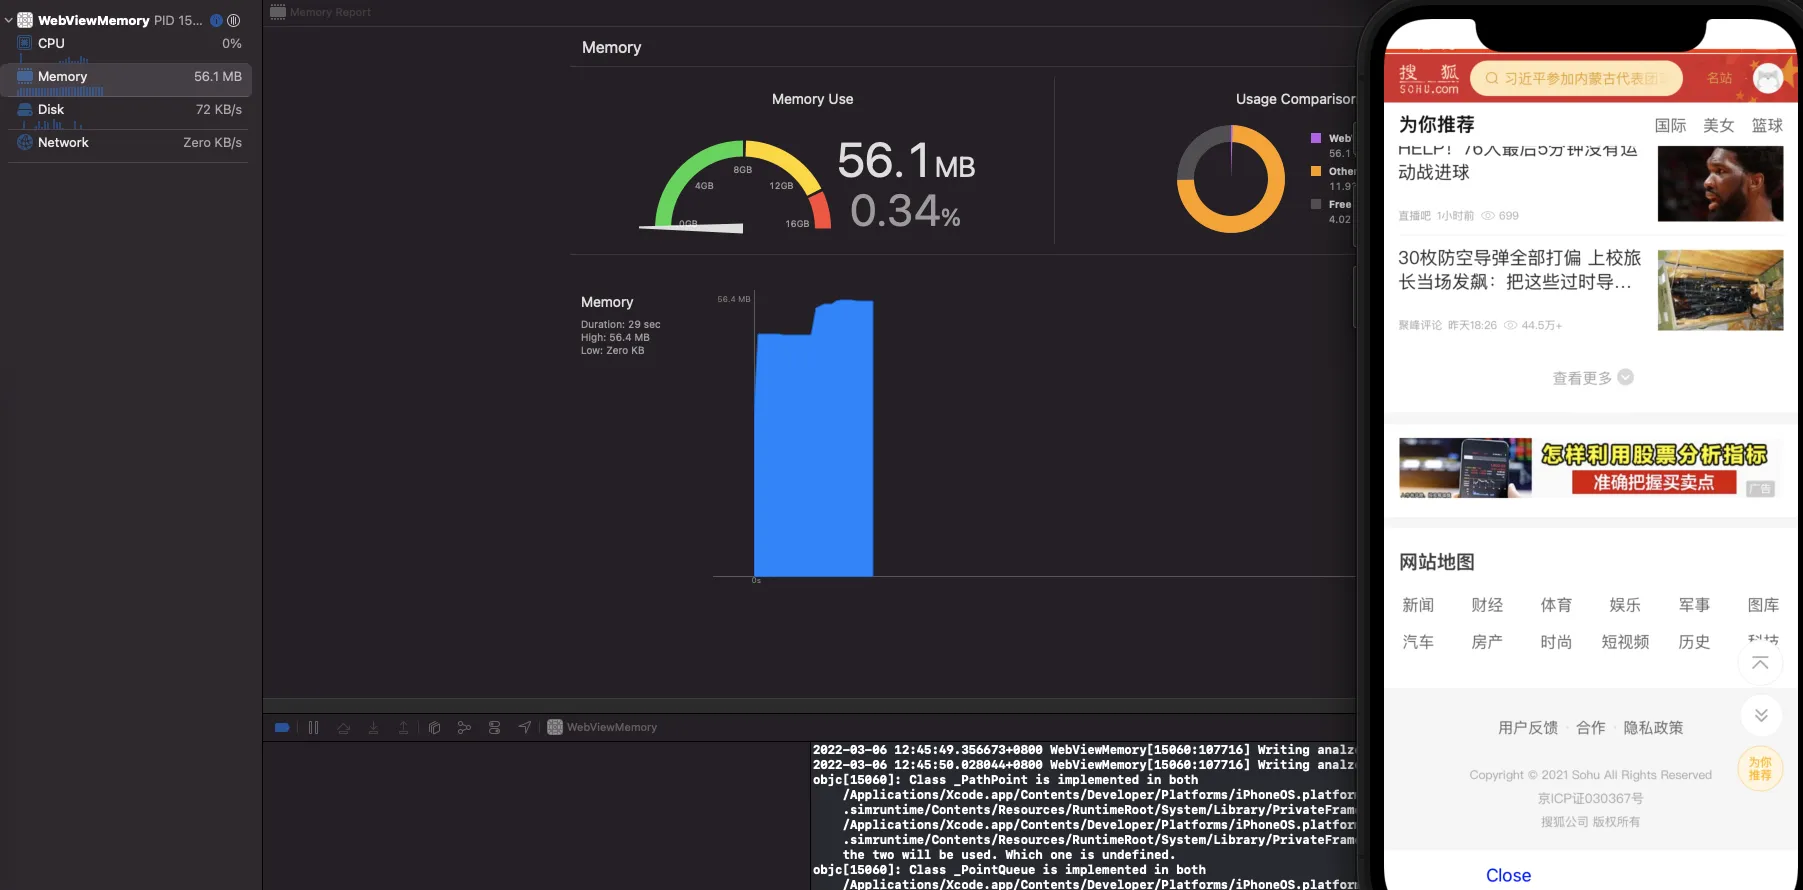Viewport: 1803px width, 890px height.
Task: Toggle the gauge display button beside the PID
Action: (234, 20)
